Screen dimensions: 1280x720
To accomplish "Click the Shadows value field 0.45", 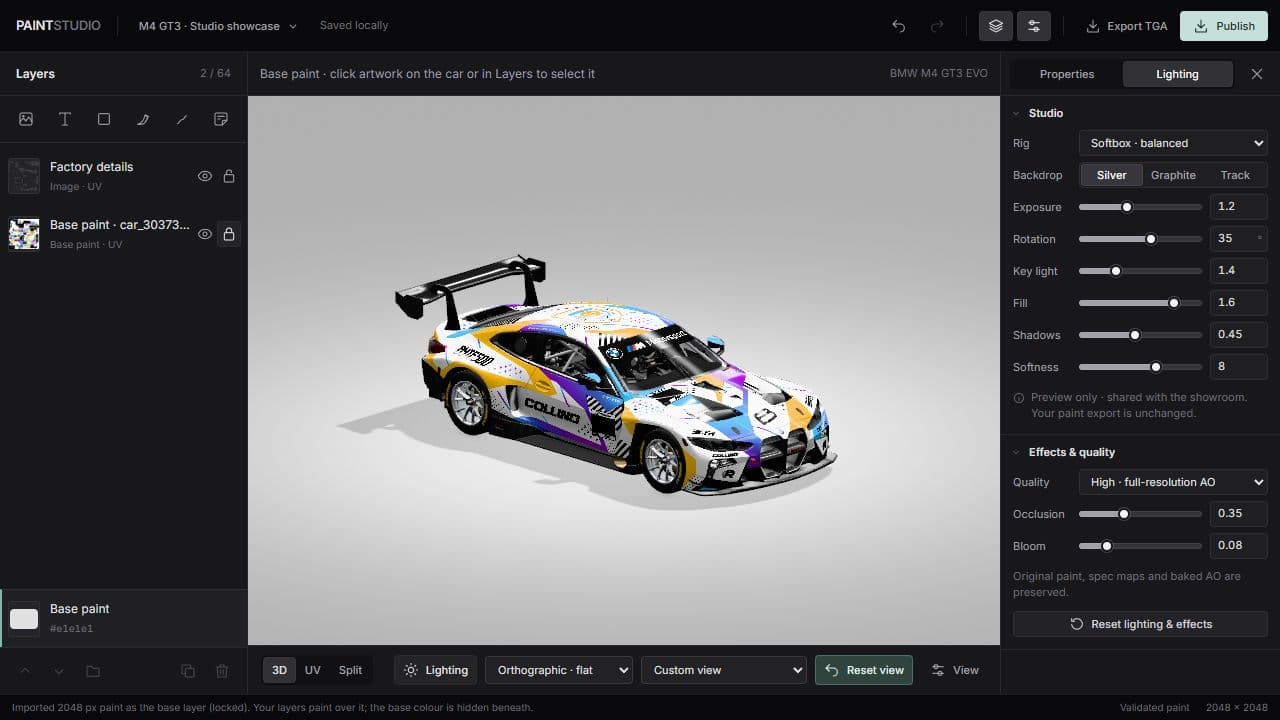I will pyautogui.click(x=1238, y=335).
